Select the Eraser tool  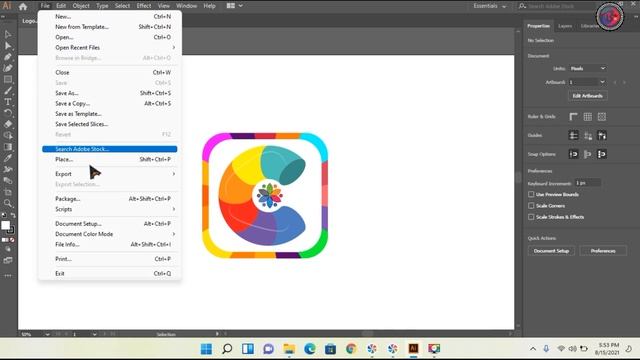click(8, 124)
